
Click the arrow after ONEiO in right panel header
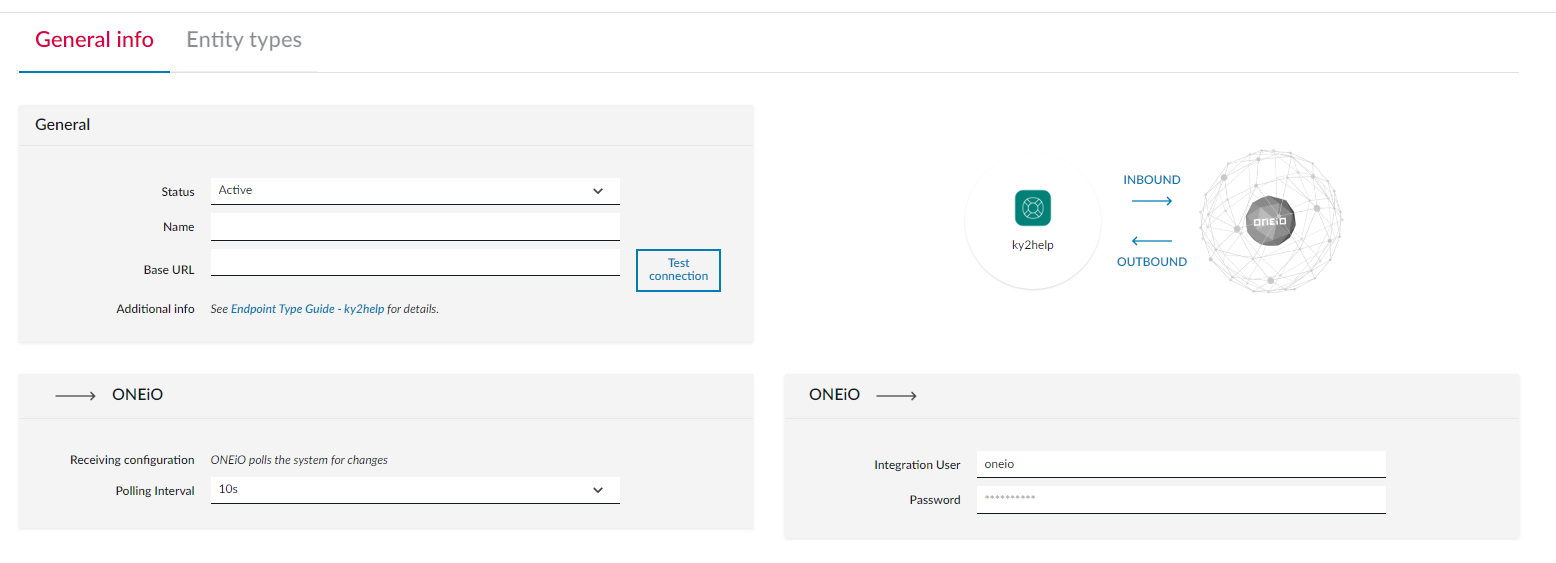[896, 396]
